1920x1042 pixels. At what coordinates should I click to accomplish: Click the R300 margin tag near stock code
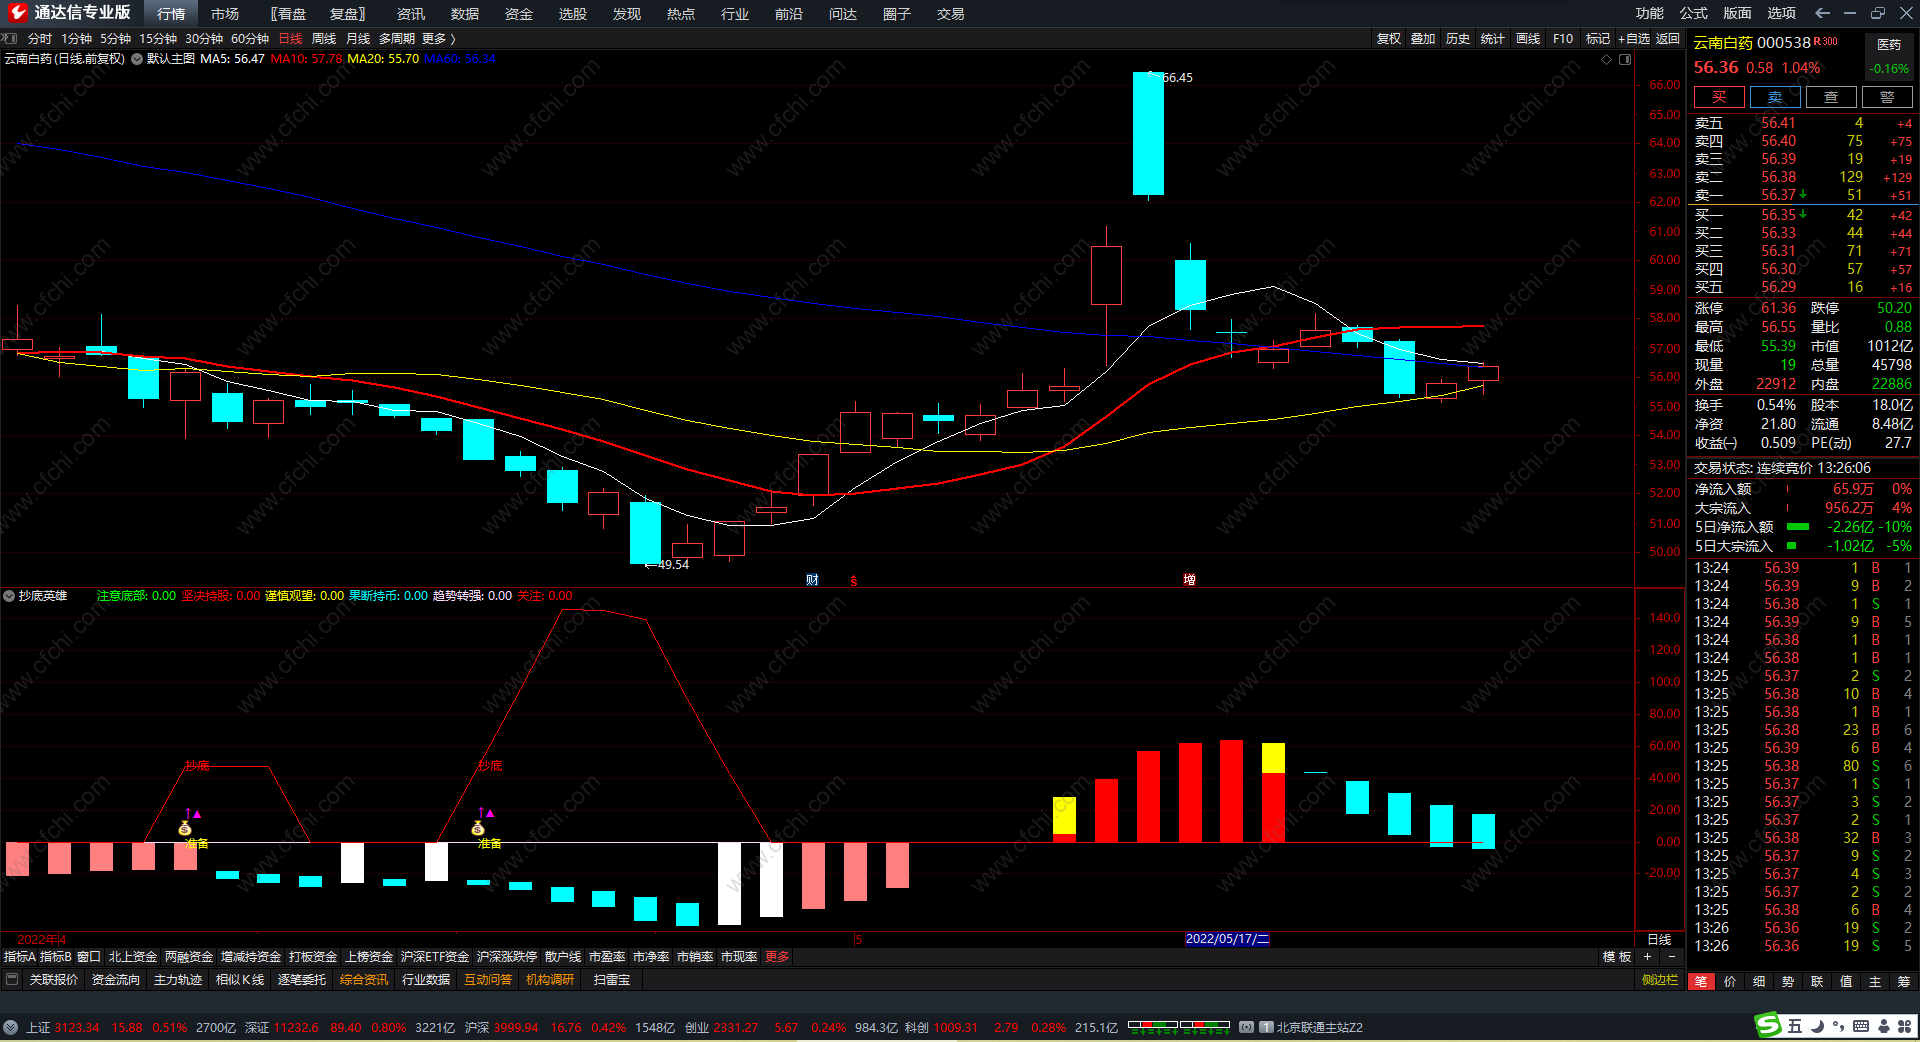tap(1826, 41)
